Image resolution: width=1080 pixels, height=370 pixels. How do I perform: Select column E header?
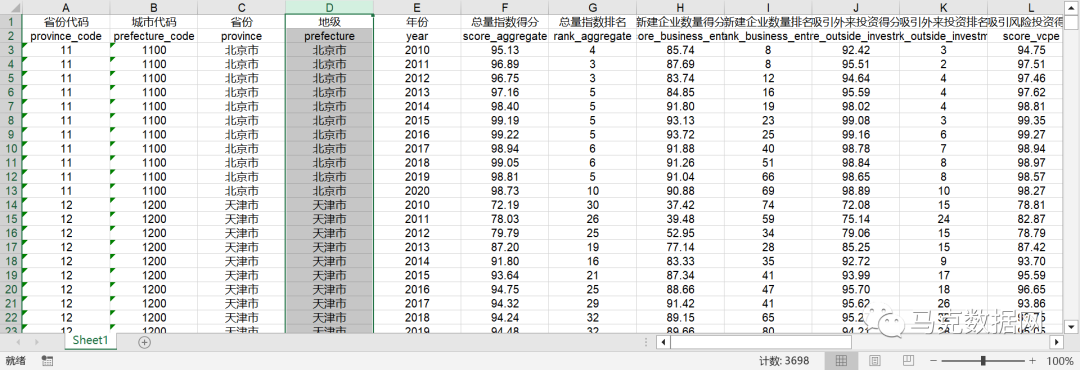[417, 7]
